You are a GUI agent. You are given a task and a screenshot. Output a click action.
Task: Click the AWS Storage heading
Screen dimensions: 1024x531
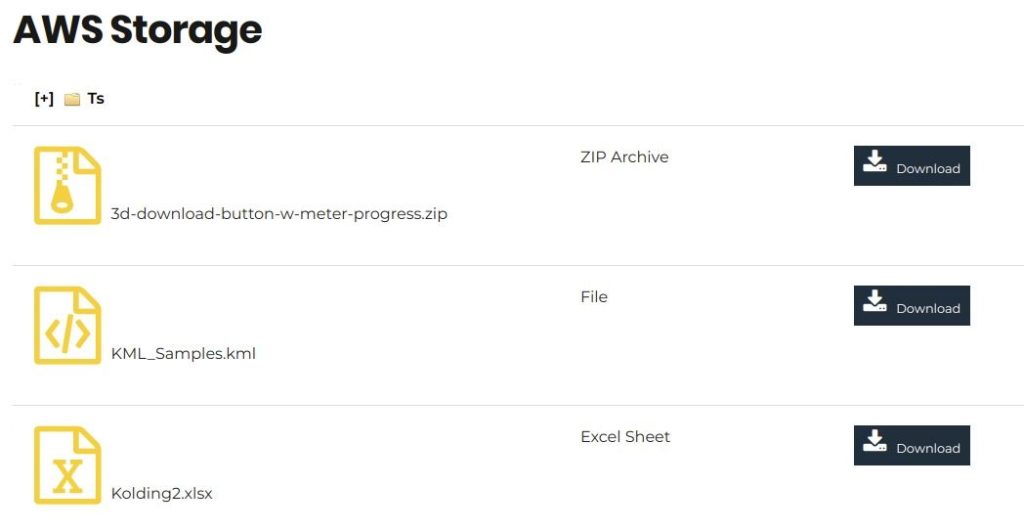138,30
